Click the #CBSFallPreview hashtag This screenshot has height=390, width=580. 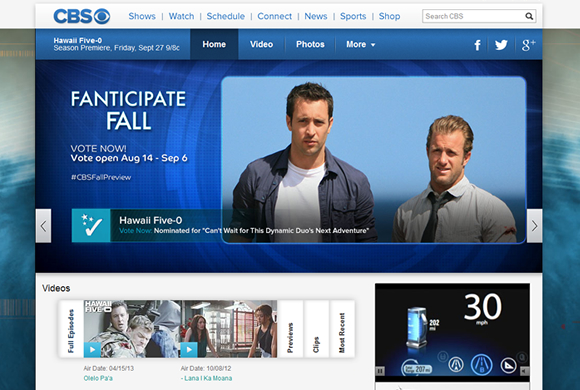(101, 177)
